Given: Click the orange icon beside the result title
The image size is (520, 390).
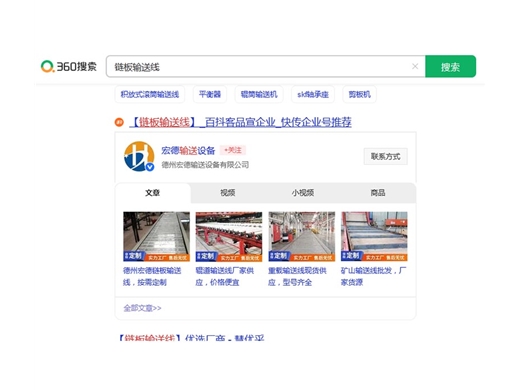Looking at the screenshot, I should pyautogui.click(x=119, y=122).
